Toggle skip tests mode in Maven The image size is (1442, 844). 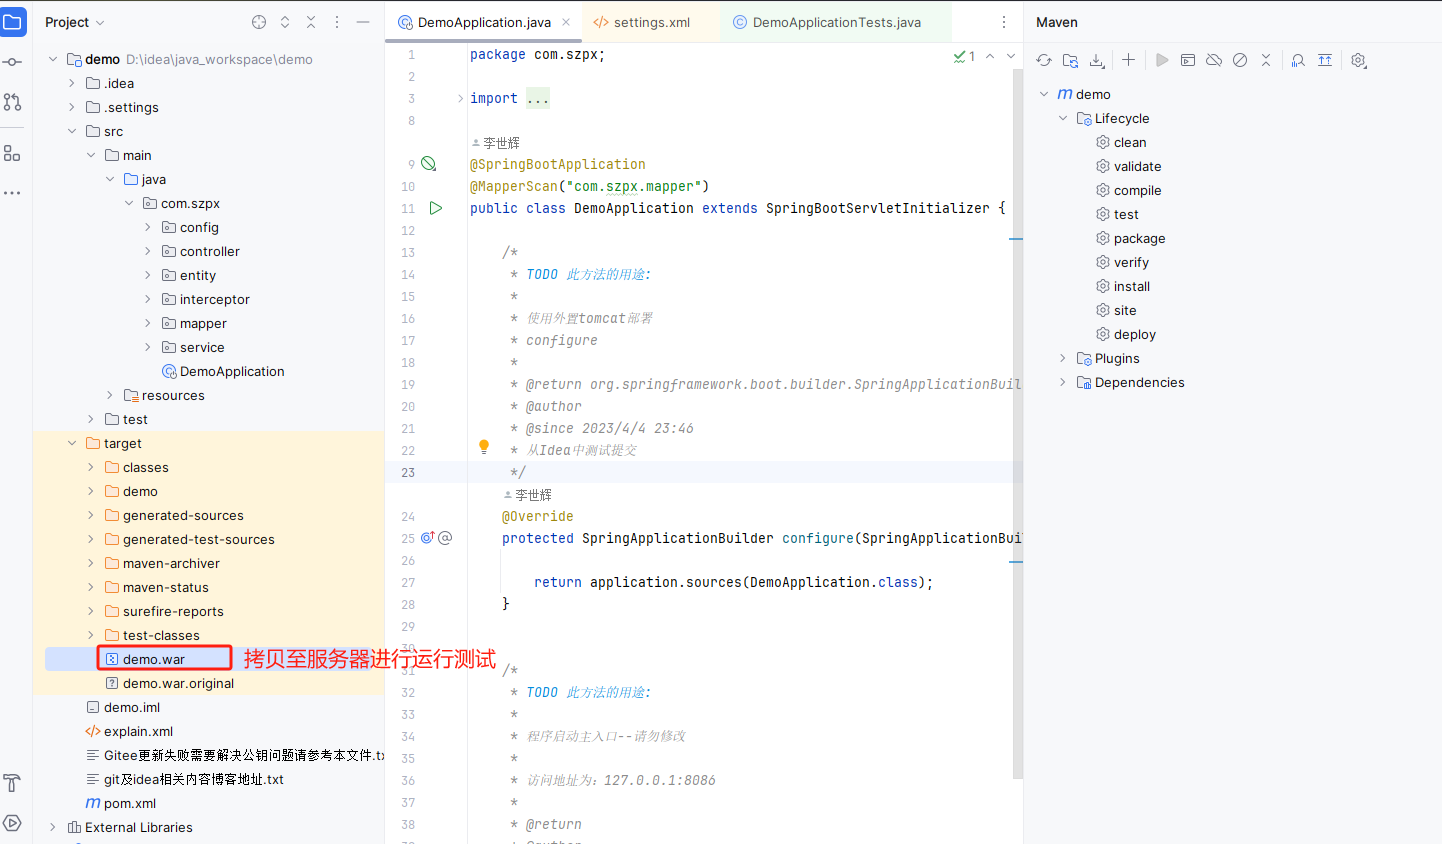tap(1240, 60)
